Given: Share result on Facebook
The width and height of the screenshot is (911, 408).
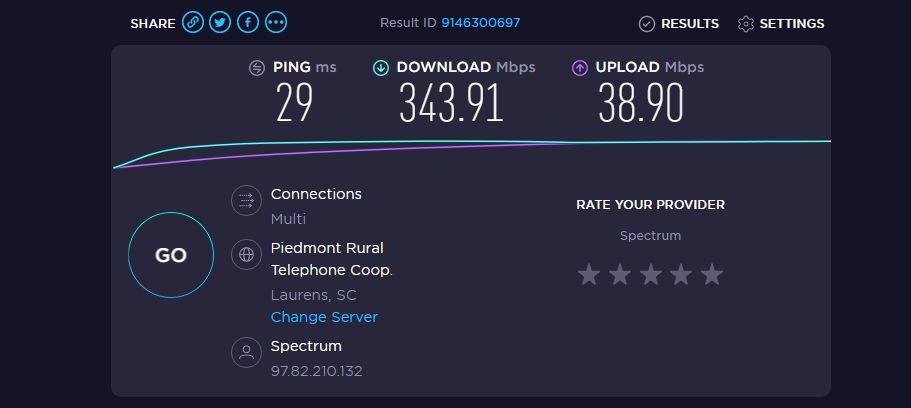Looking at the screenshot, I should point(247,23).
